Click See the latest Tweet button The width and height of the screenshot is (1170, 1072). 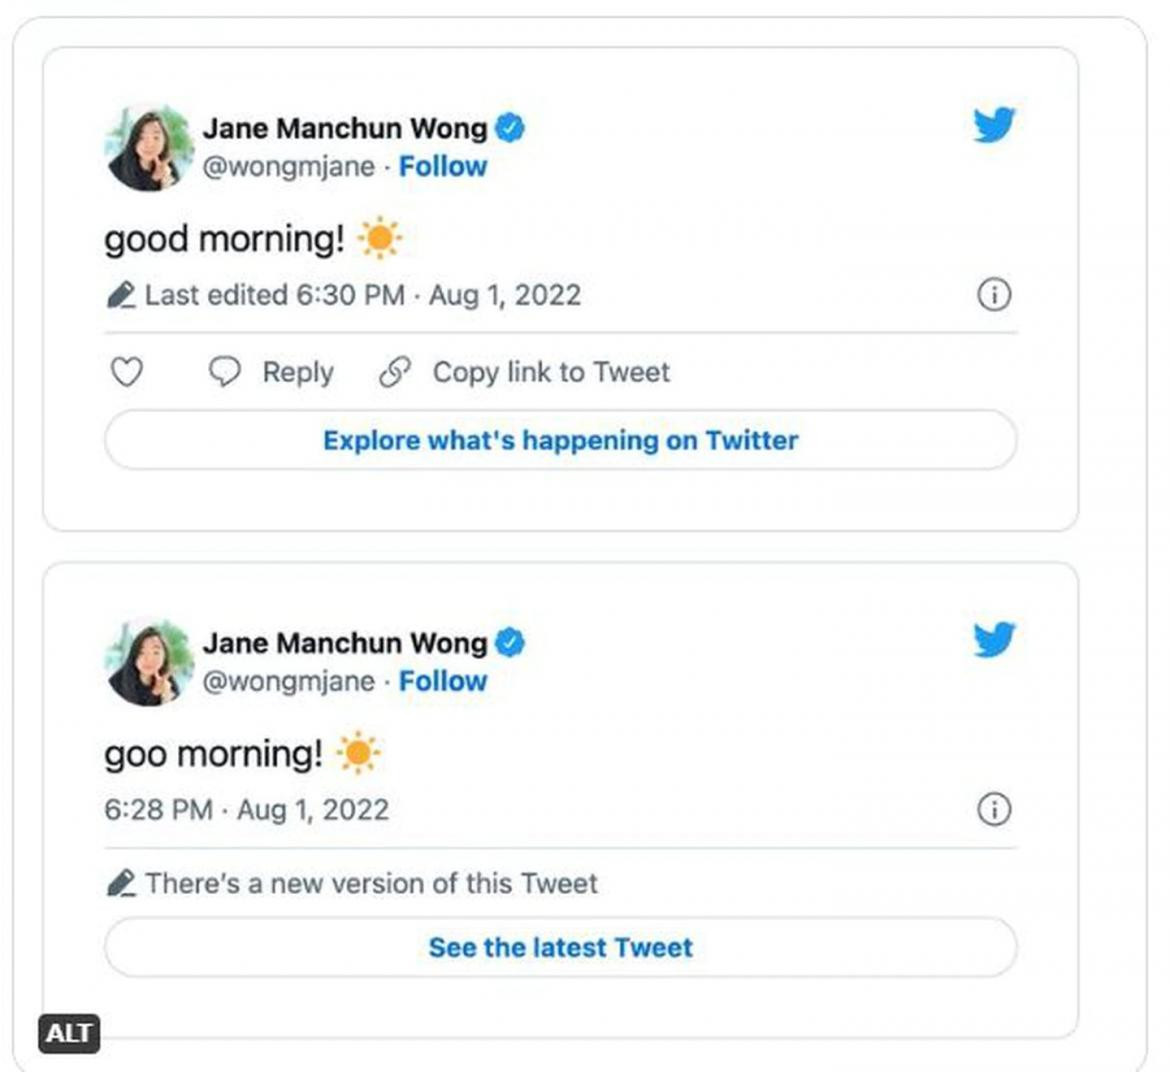[560, 947]
